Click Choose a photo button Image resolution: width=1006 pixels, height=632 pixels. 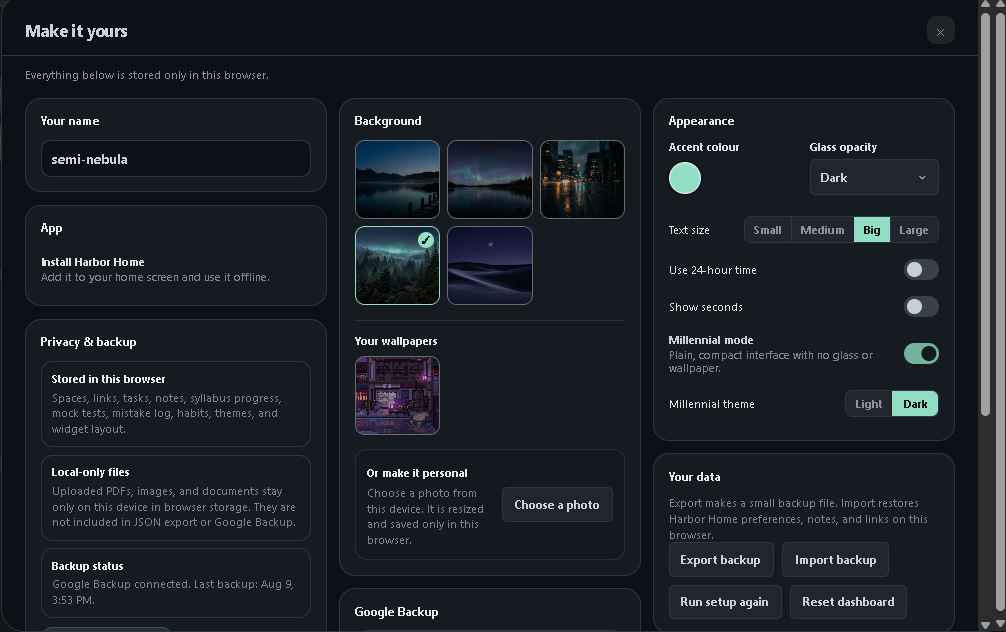557,505
